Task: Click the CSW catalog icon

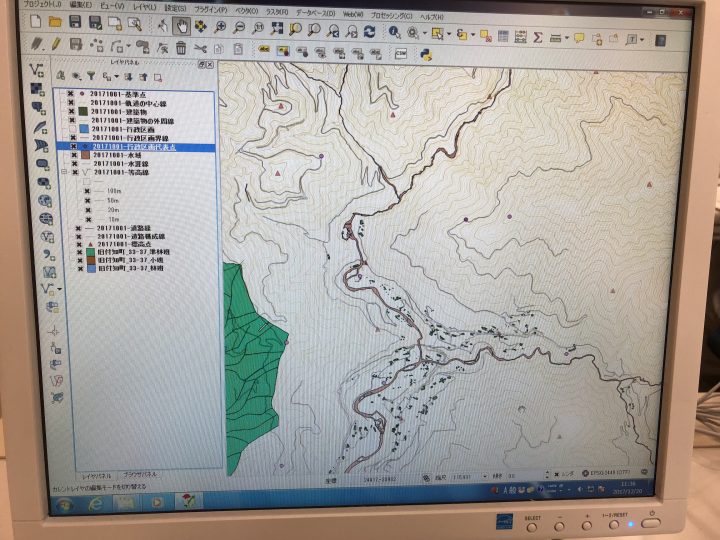Action: point(401,54)
